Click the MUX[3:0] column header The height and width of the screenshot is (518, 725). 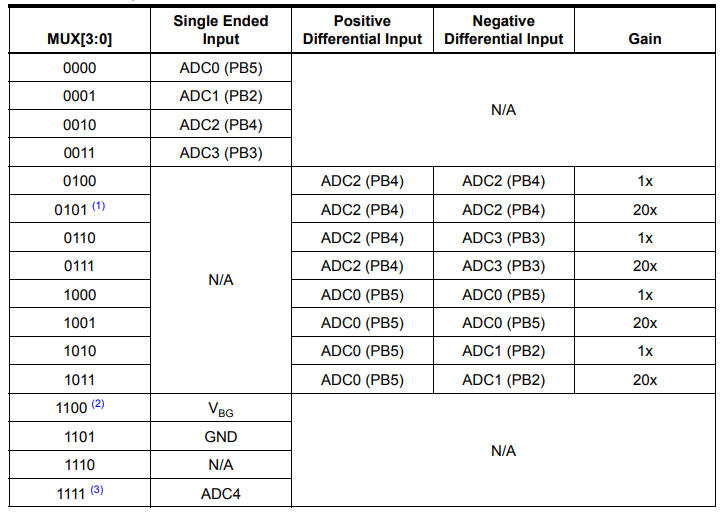pyautogui.click(x=79, y=39)
